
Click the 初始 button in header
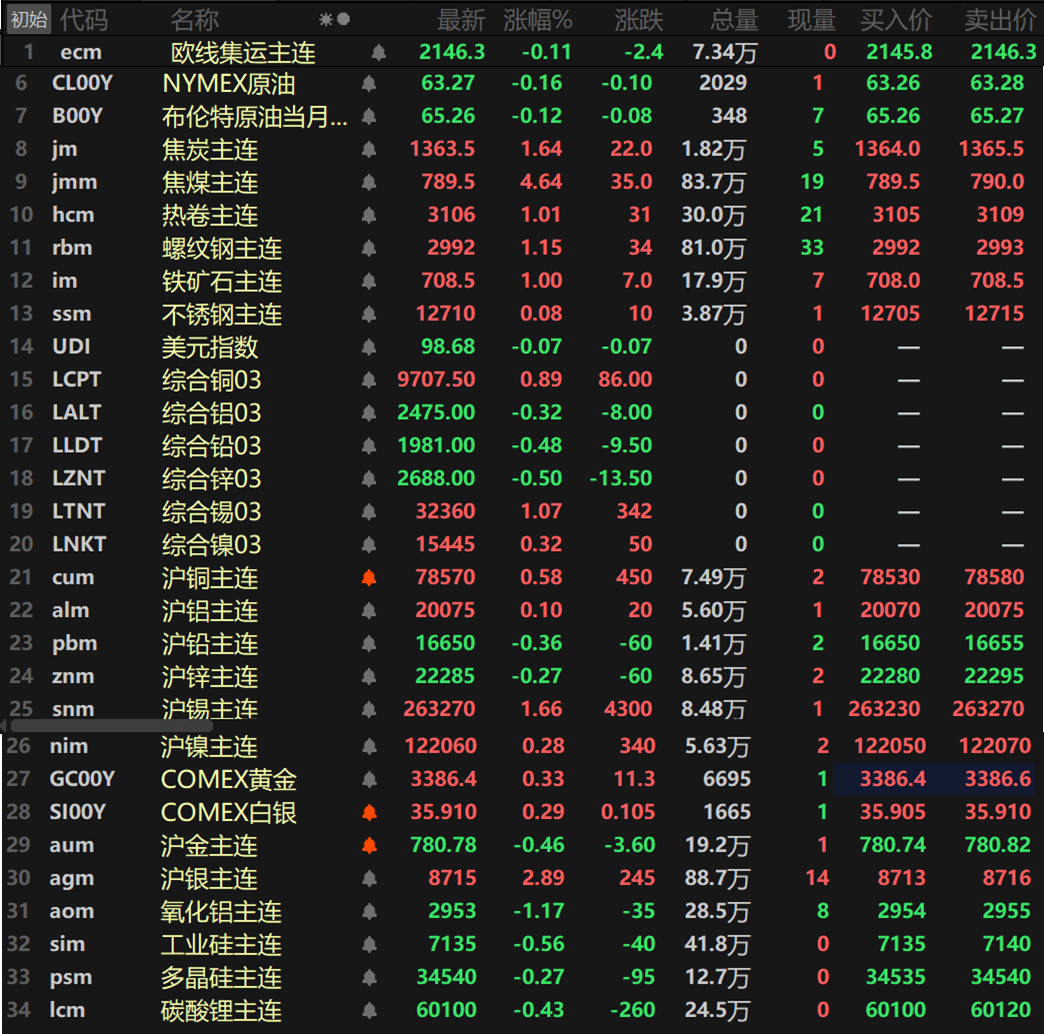coord(29,19)
